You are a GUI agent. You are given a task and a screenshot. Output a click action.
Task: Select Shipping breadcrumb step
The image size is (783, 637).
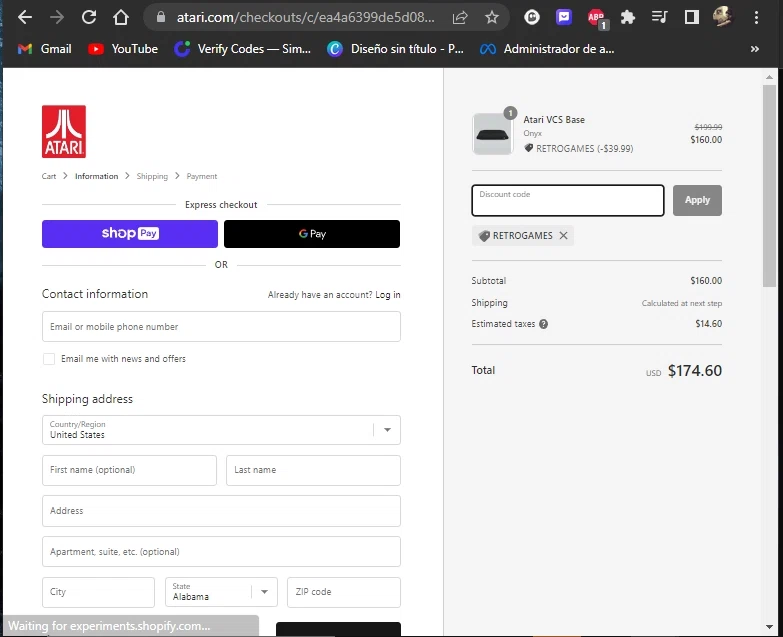click(152, 176)
